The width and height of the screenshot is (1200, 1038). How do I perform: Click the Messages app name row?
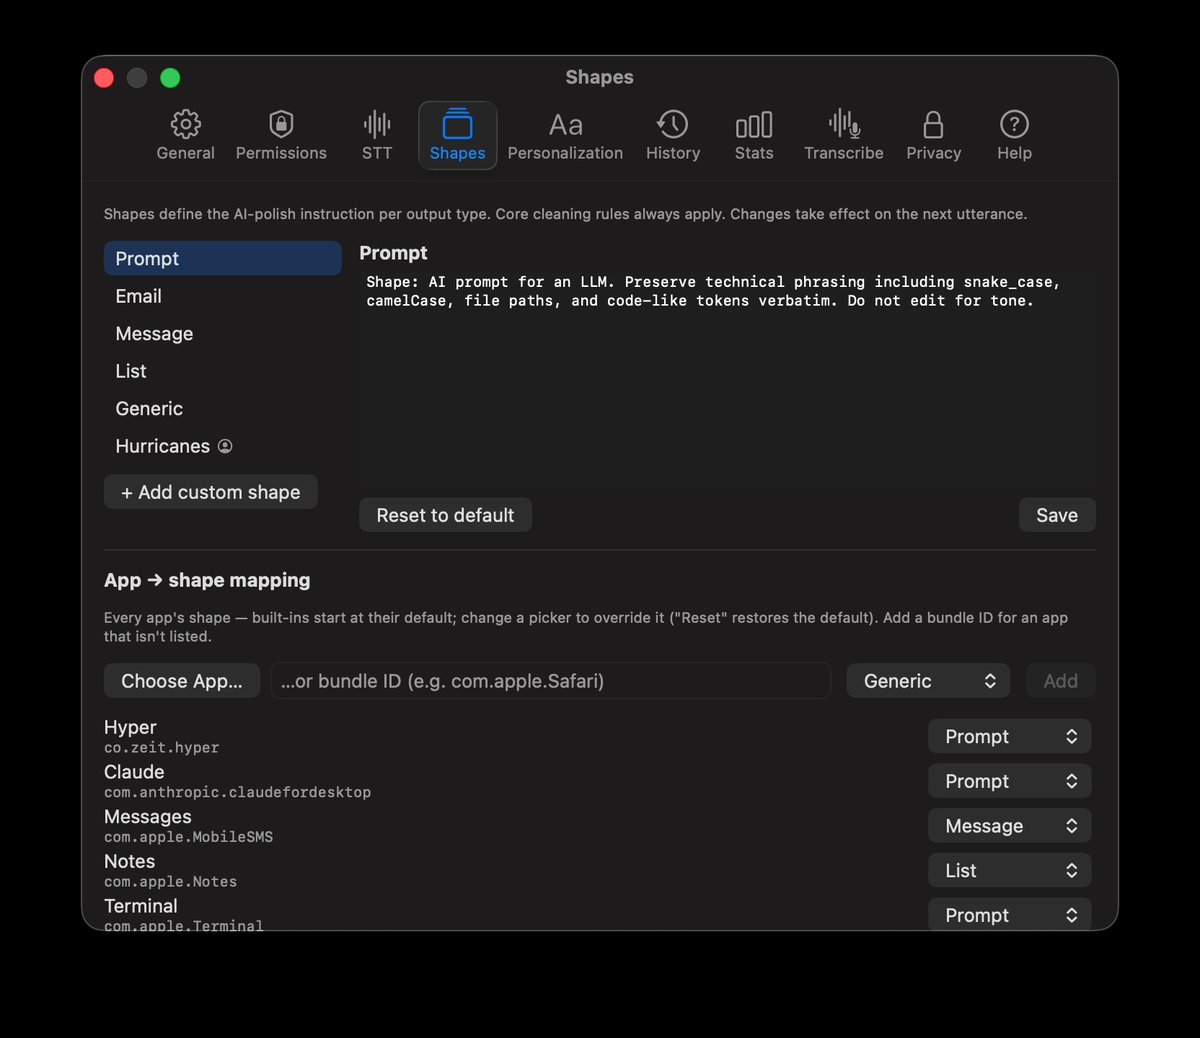pyautogui.click(x=148, y=817)
